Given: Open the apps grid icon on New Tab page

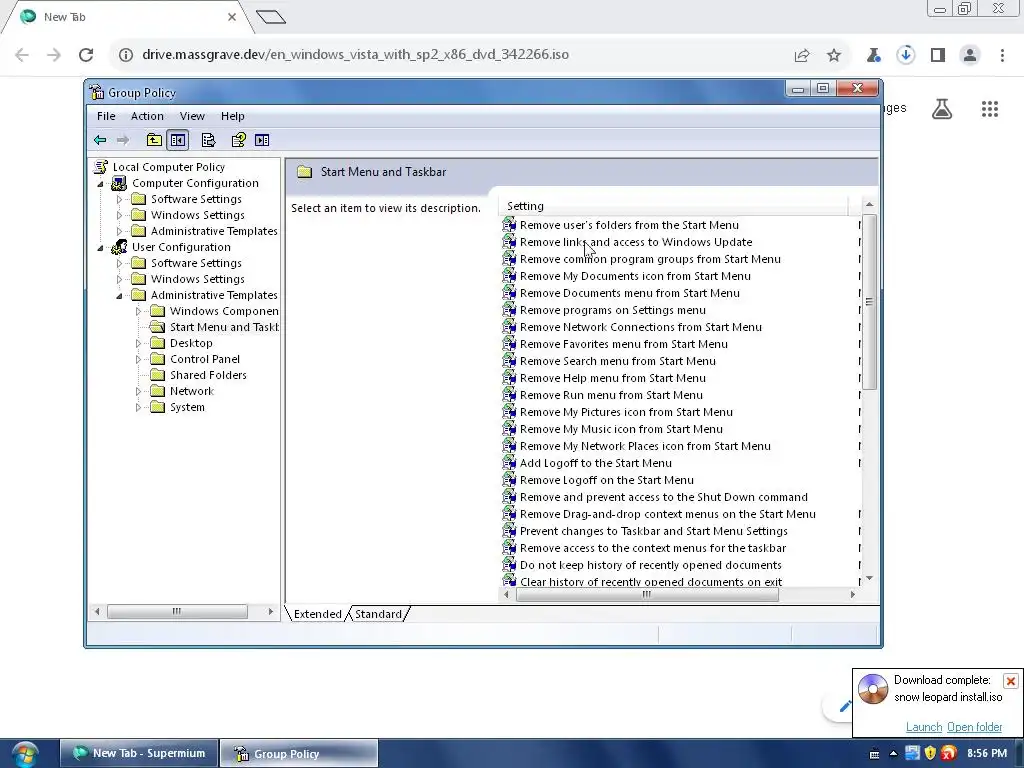Looking at the screenshot, I should tap(990, 109).
